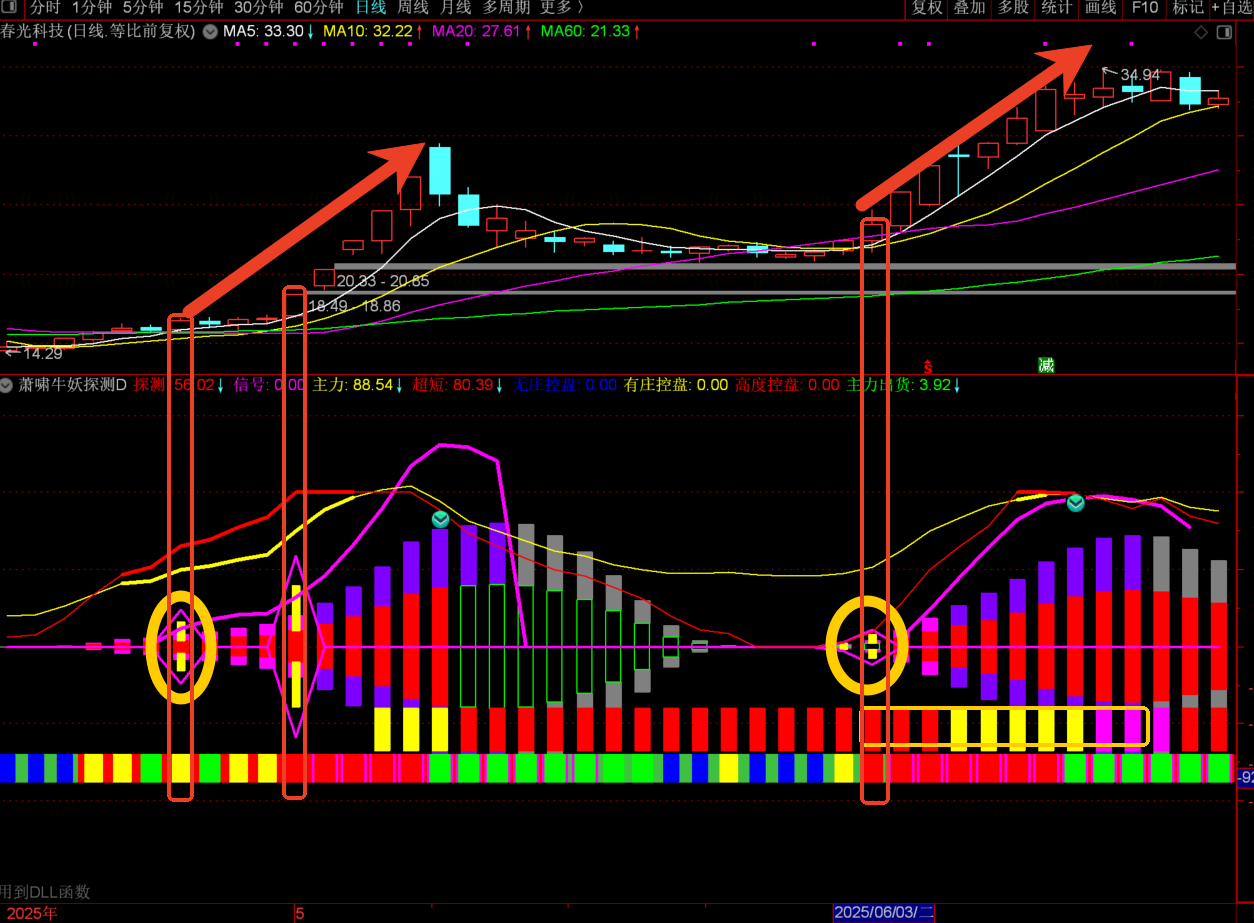
Task: Switch to the 周线 period tab
Action: point(413,8)
